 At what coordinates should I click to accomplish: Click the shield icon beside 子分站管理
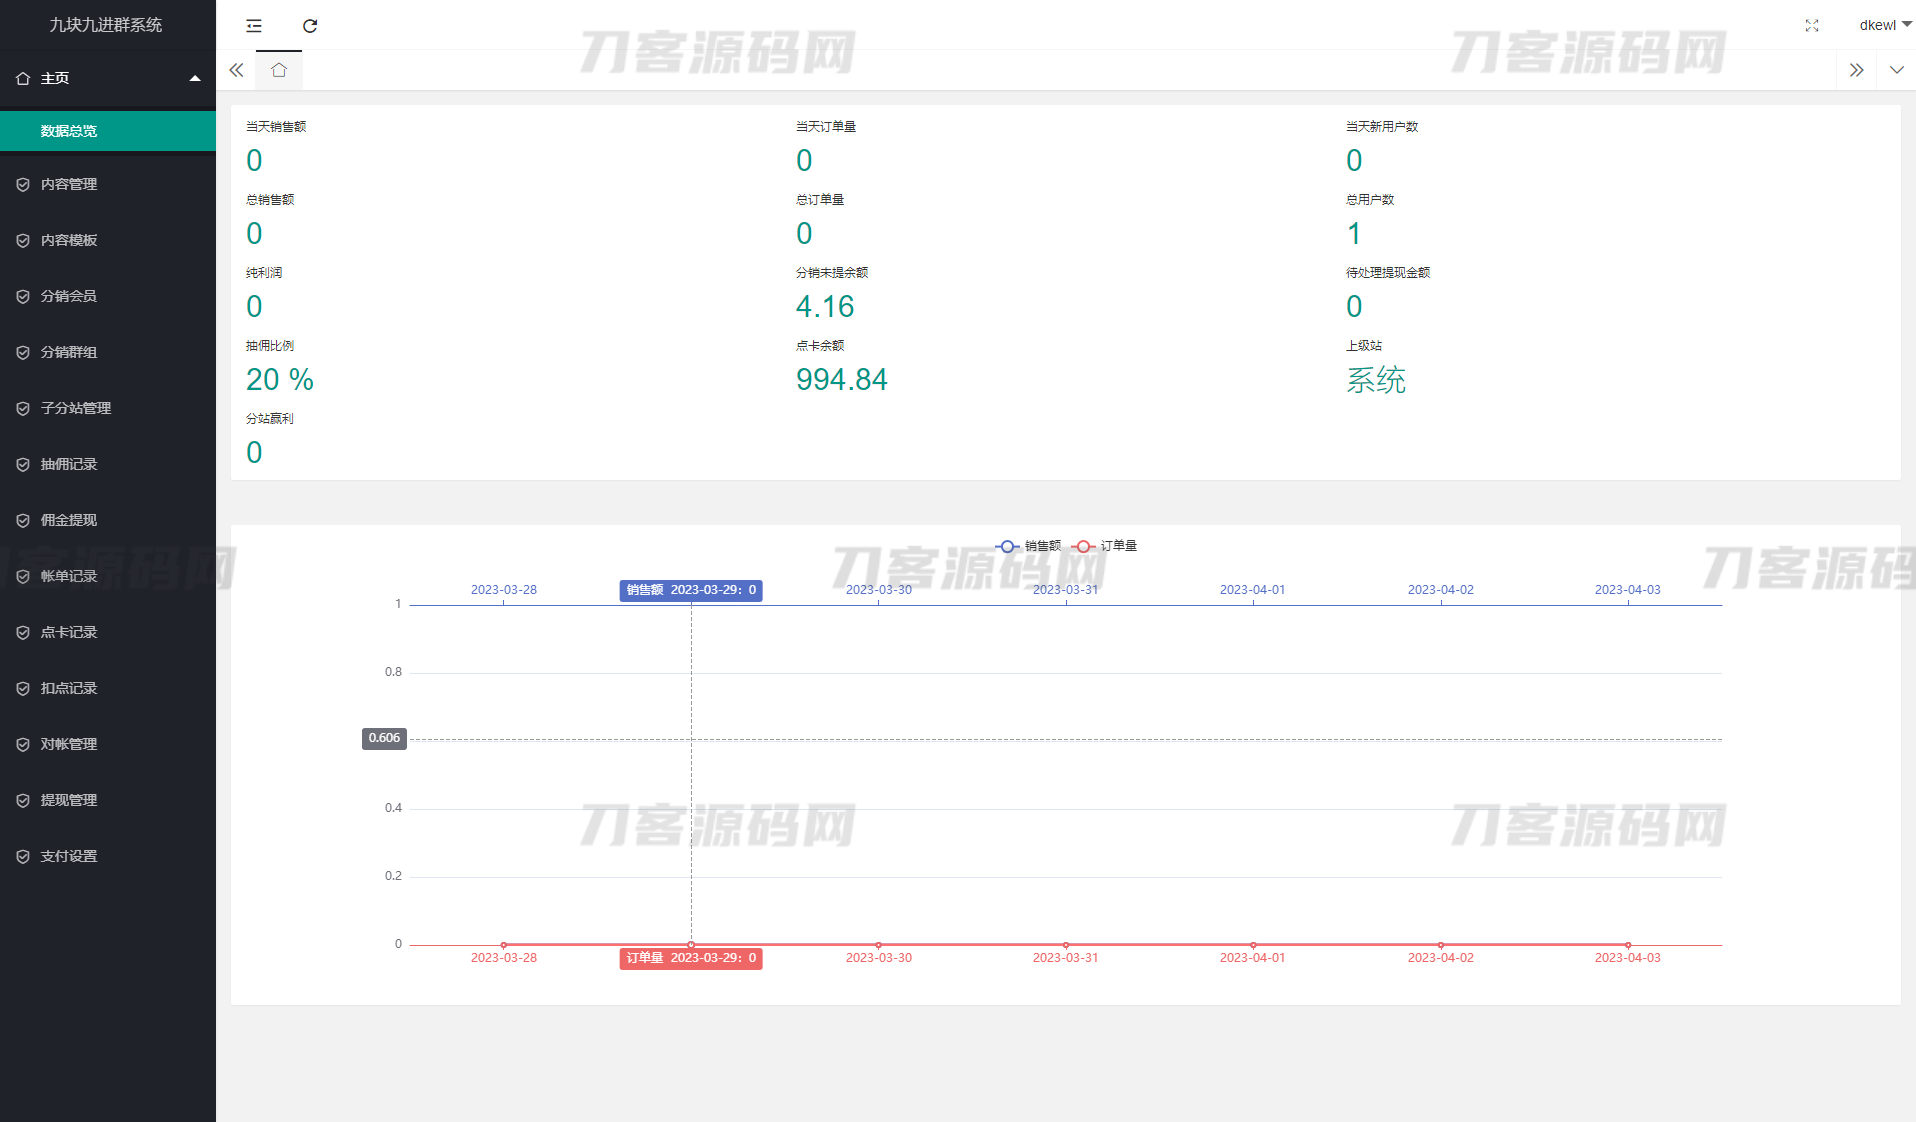(x=23, y=408)
